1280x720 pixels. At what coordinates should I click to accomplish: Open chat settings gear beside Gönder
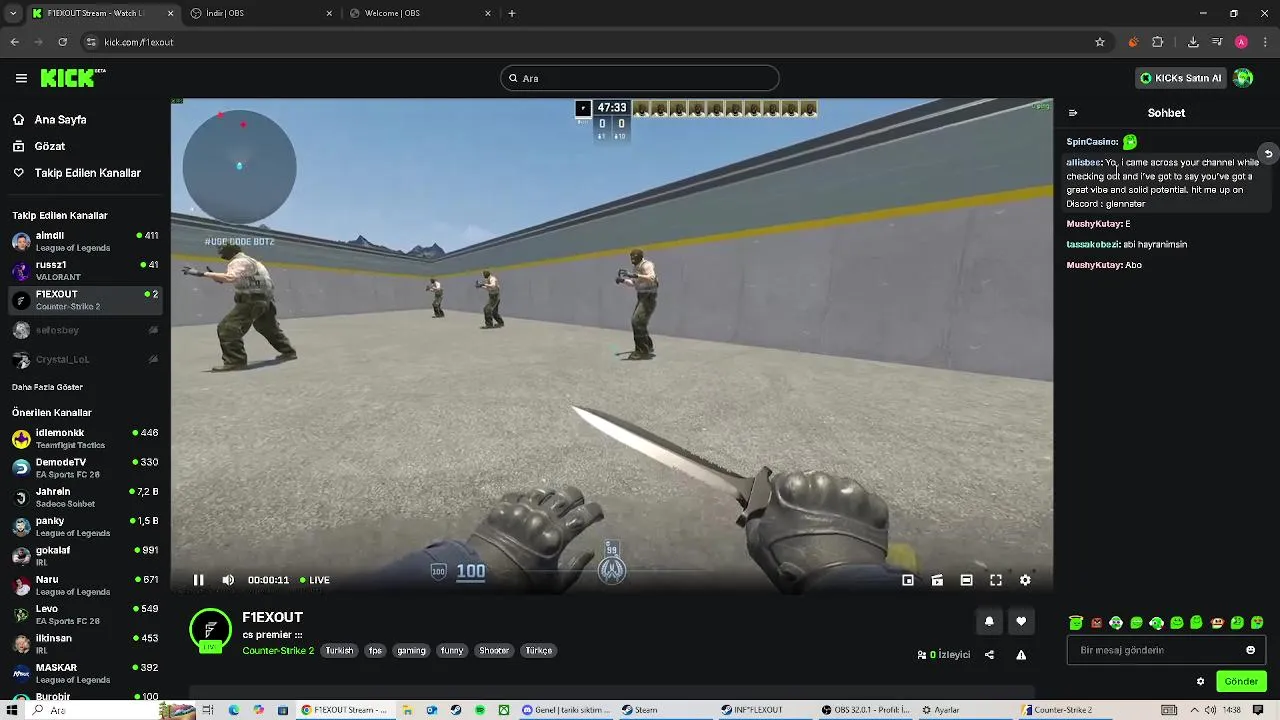[1200, 682]
